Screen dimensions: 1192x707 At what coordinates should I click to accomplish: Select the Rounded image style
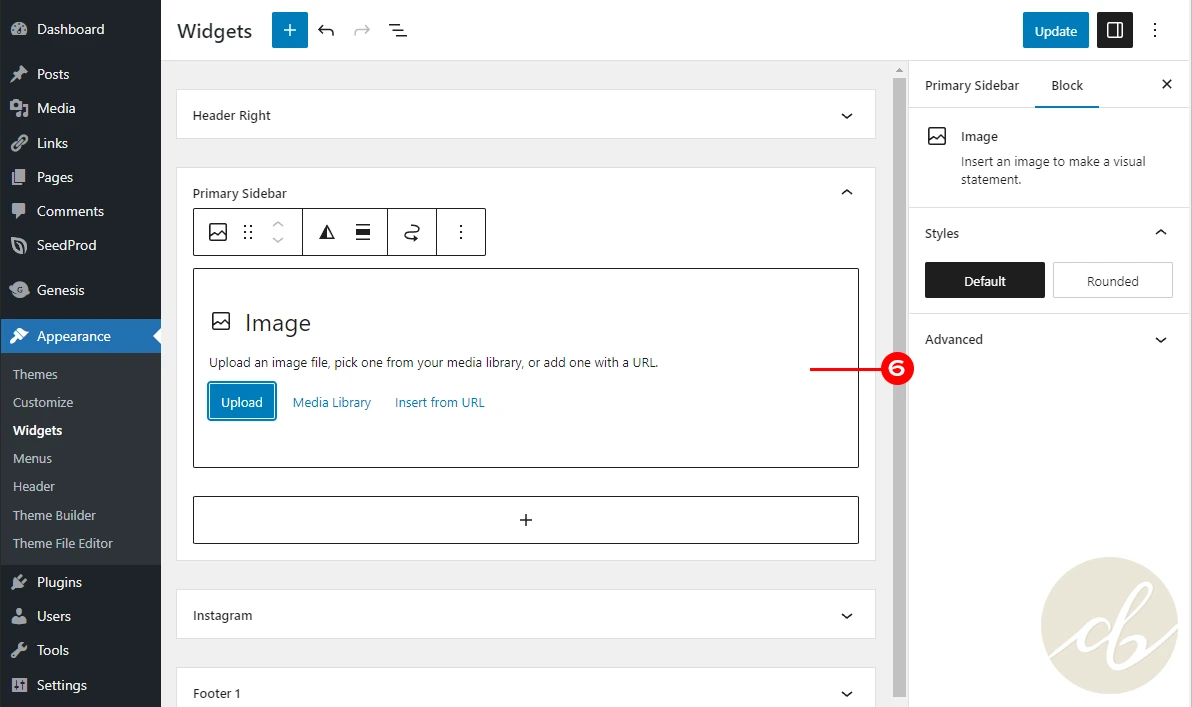tap(1112, 281)
